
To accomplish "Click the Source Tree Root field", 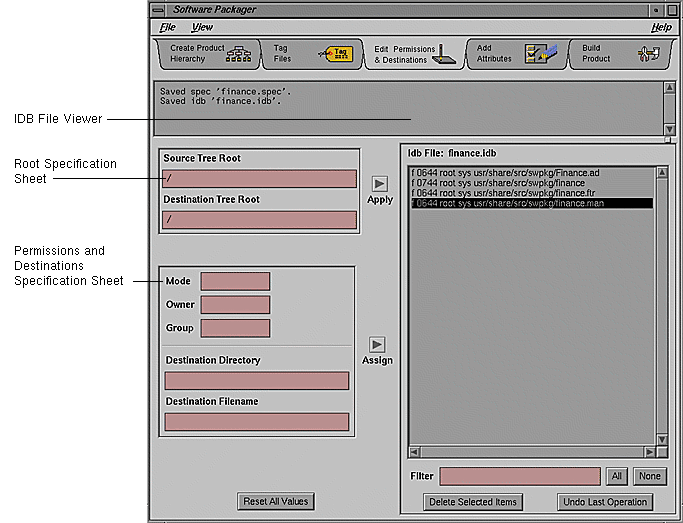I will tap(259, 179).
